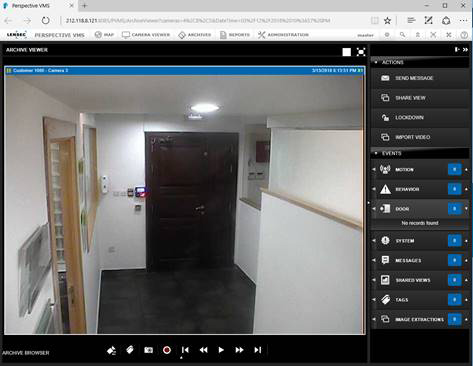The image size is (473, 366).
Task: Expand the Messages events list
Action: [466, 260]
